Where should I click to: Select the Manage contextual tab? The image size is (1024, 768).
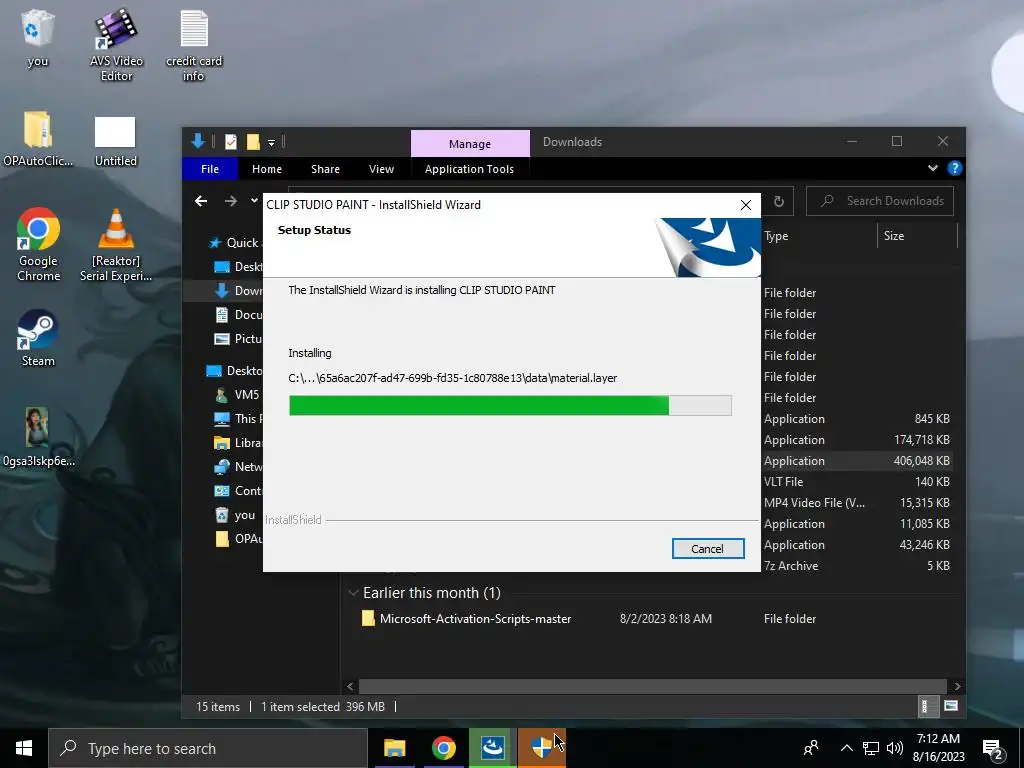pyautogui.click(x=470, y=144)
